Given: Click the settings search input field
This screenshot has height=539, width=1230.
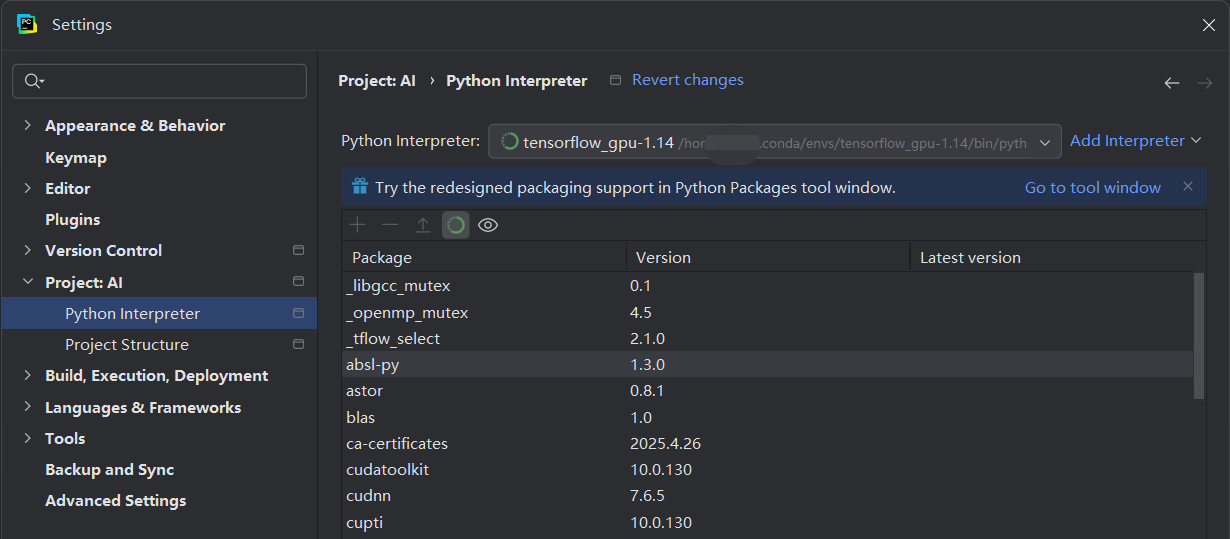Looking at the screenshot, I should click(x=170, y=81).
